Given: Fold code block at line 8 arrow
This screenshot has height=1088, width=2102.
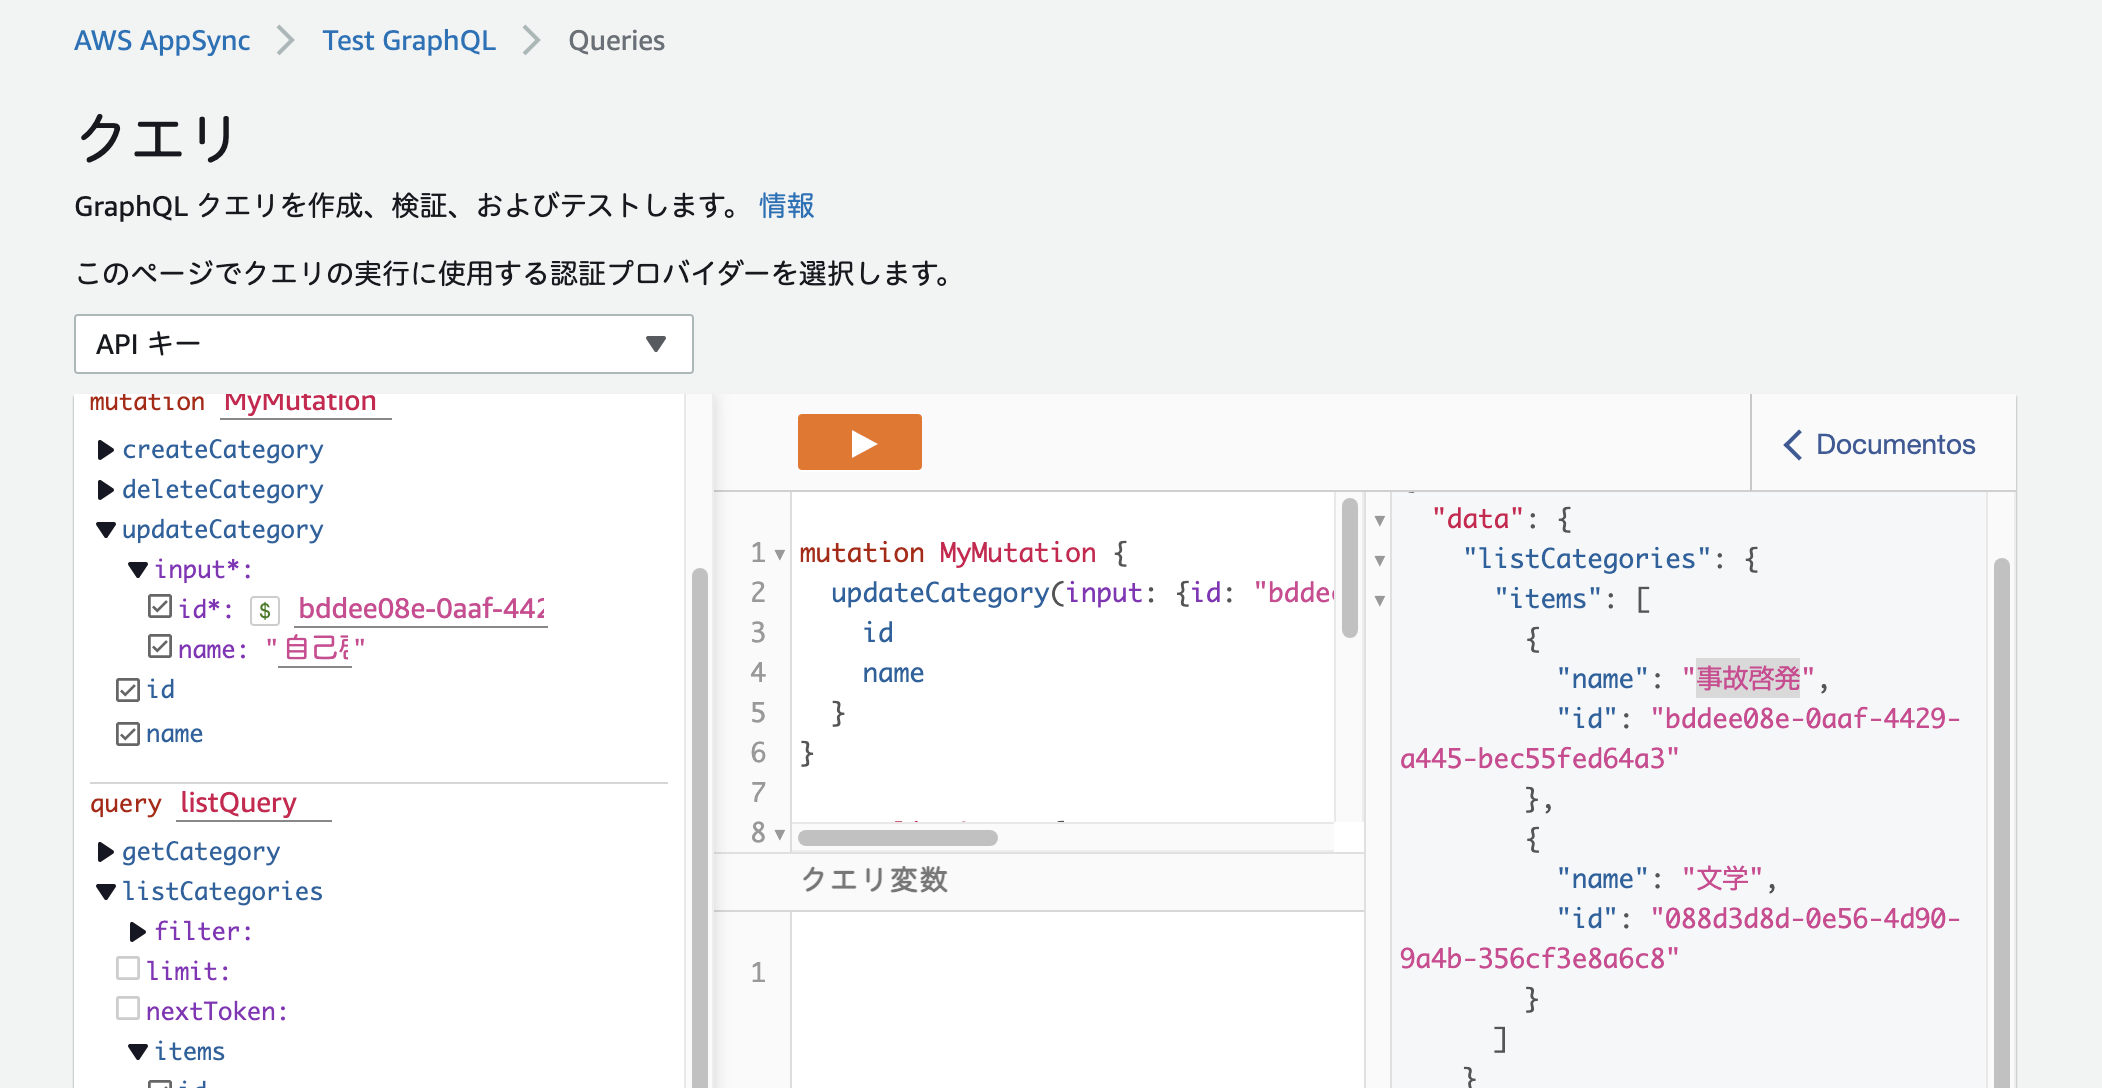Looking at the screenshot, I should [780, 834].
